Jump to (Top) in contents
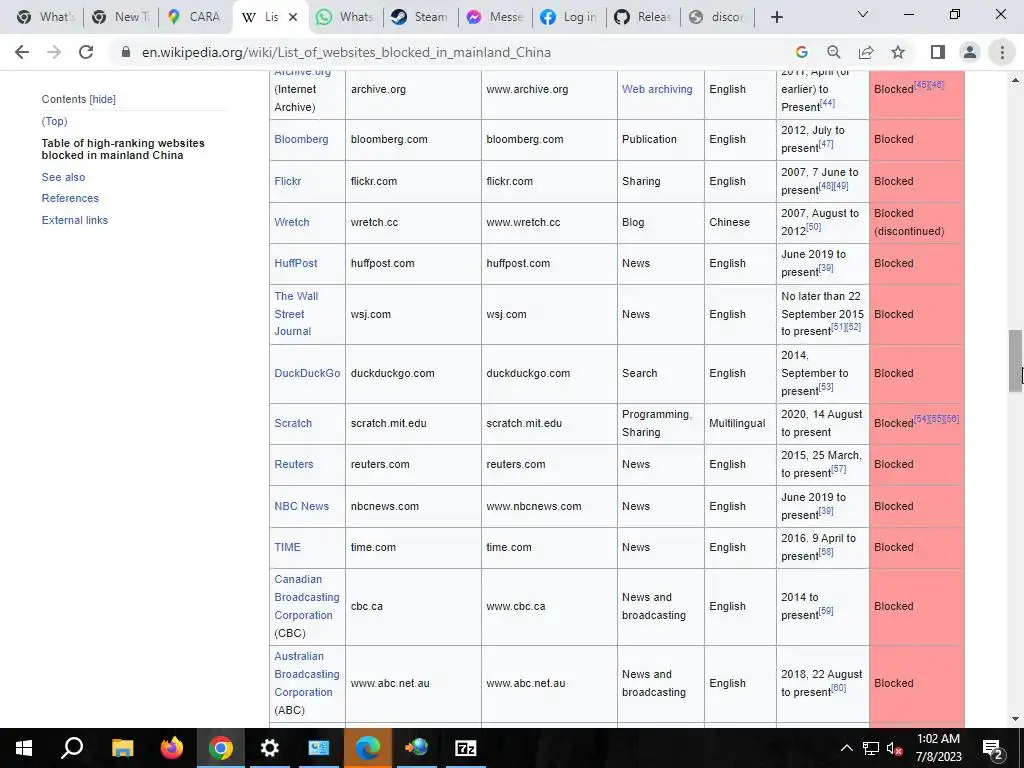The image size is (1024, 768). [54, 121]
